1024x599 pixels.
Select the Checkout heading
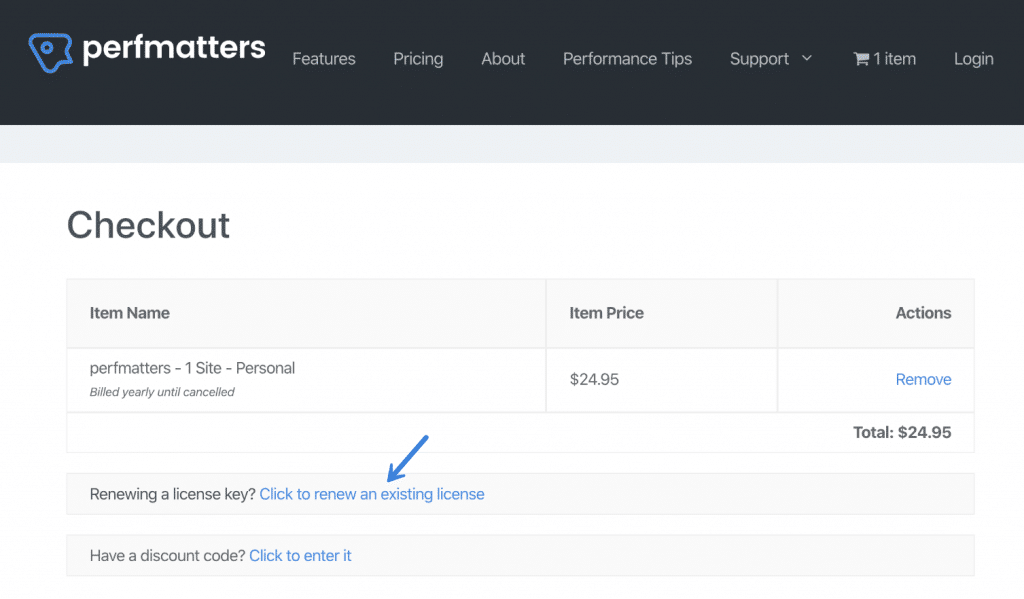148,225
